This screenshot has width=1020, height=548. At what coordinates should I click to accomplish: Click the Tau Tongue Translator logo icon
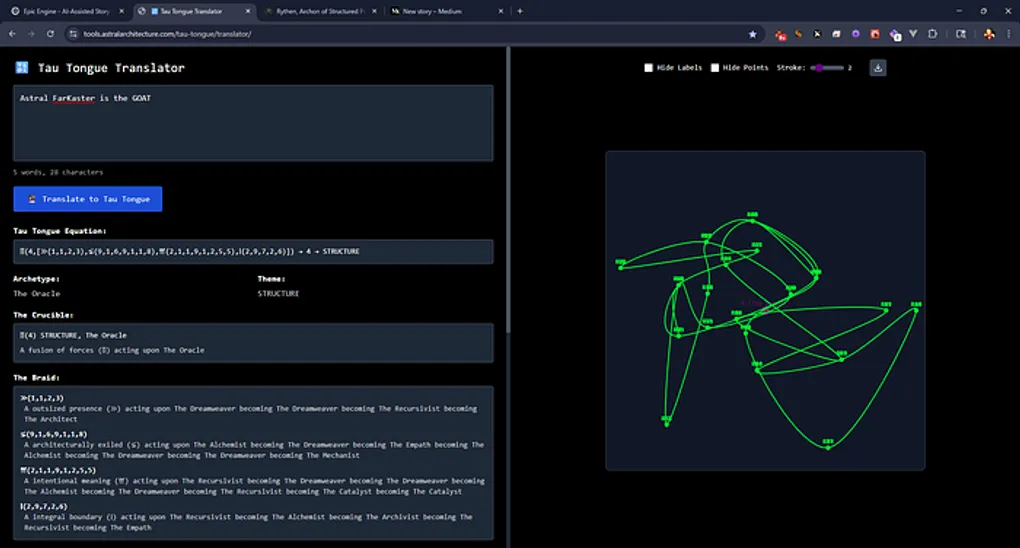(x=21, y=68)
